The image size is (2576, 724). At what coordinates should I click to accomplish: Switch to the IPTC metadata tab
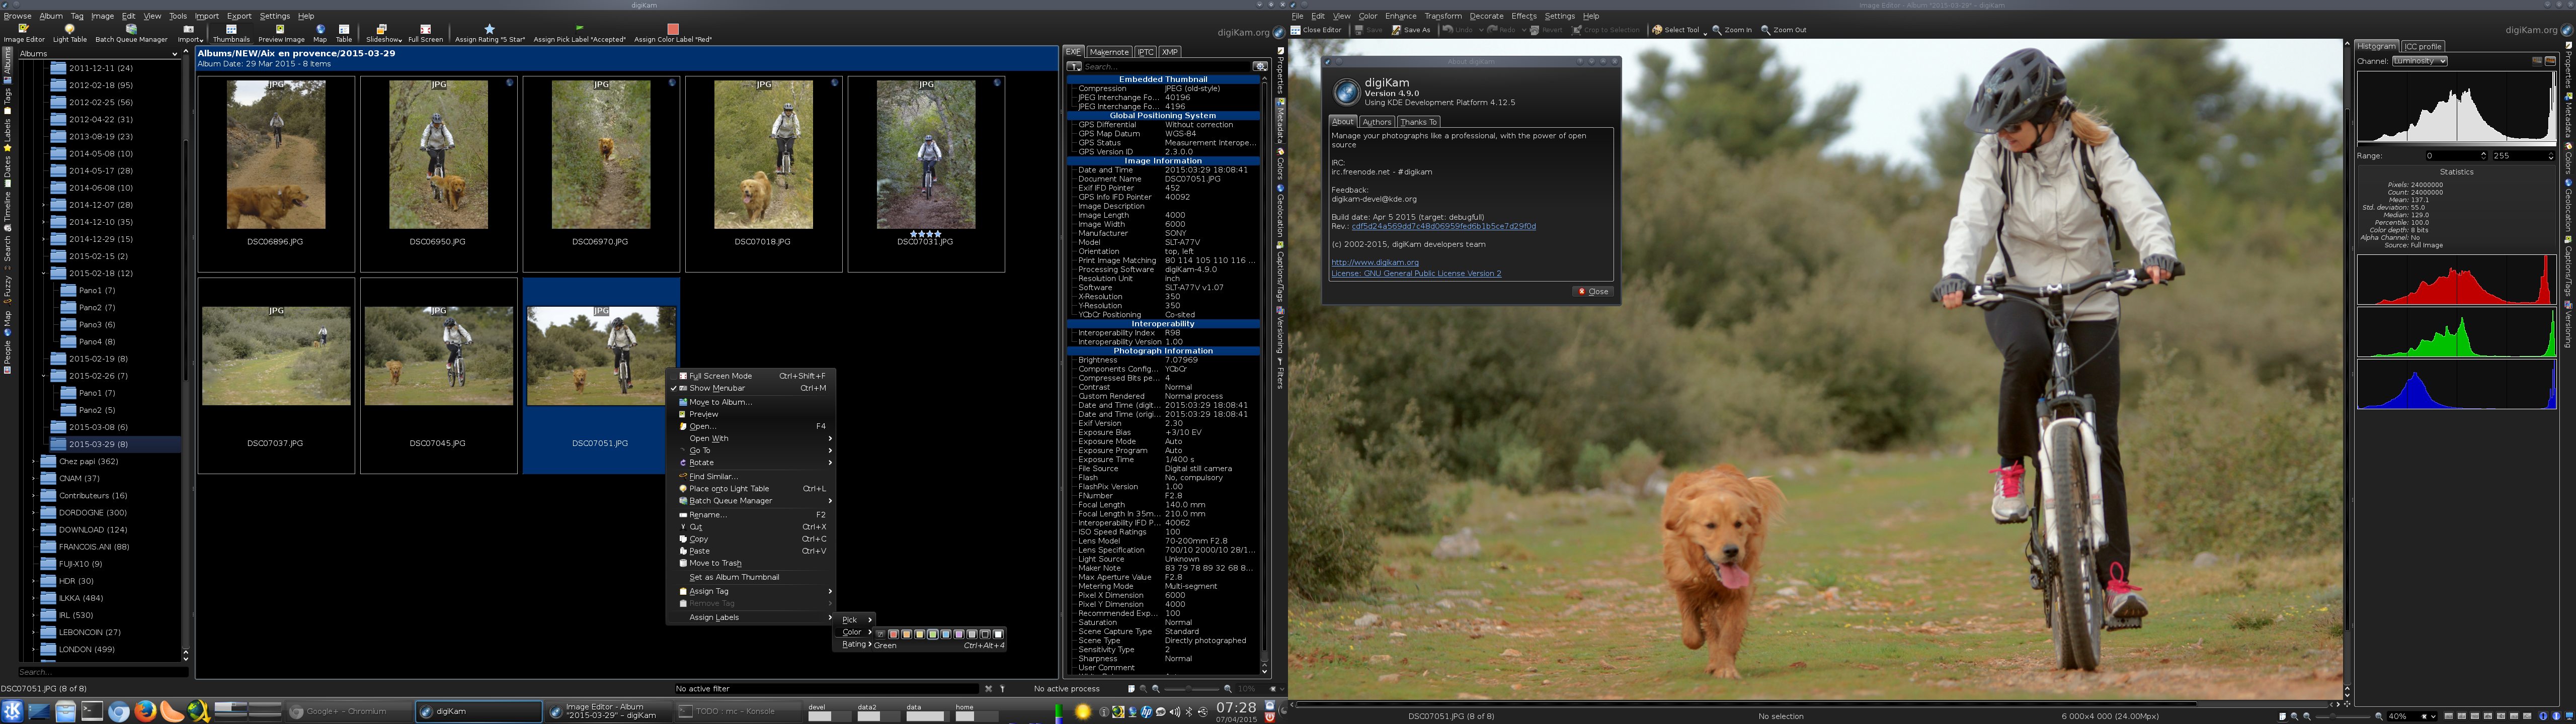[x=1145, y=52]
